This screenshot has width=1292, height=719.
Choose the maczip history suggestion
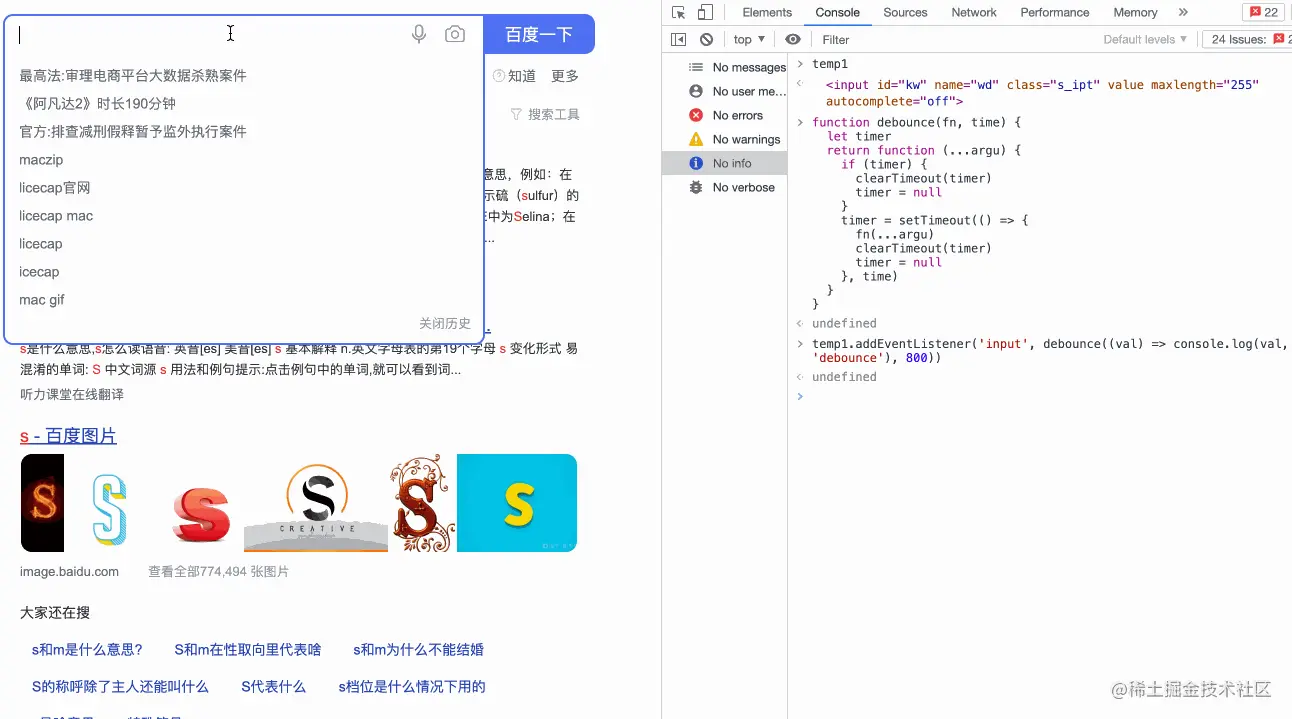click(x=41, y=160)
